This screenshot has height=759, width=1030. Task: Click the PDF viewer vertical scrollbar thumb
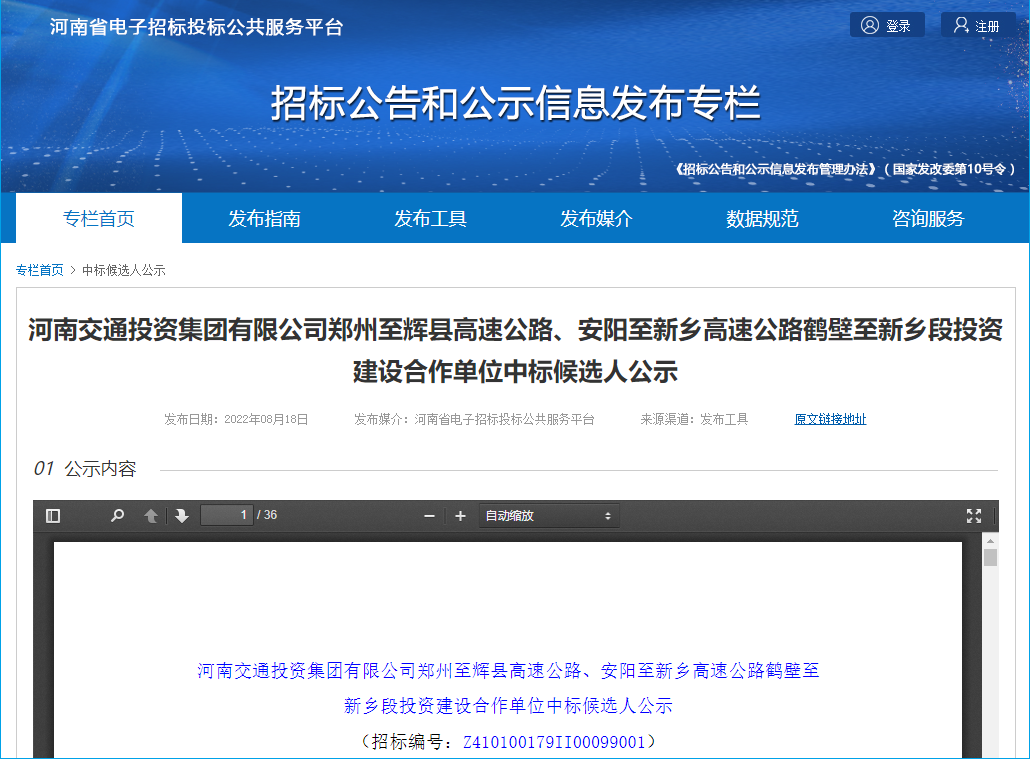[x=990, y=557]
